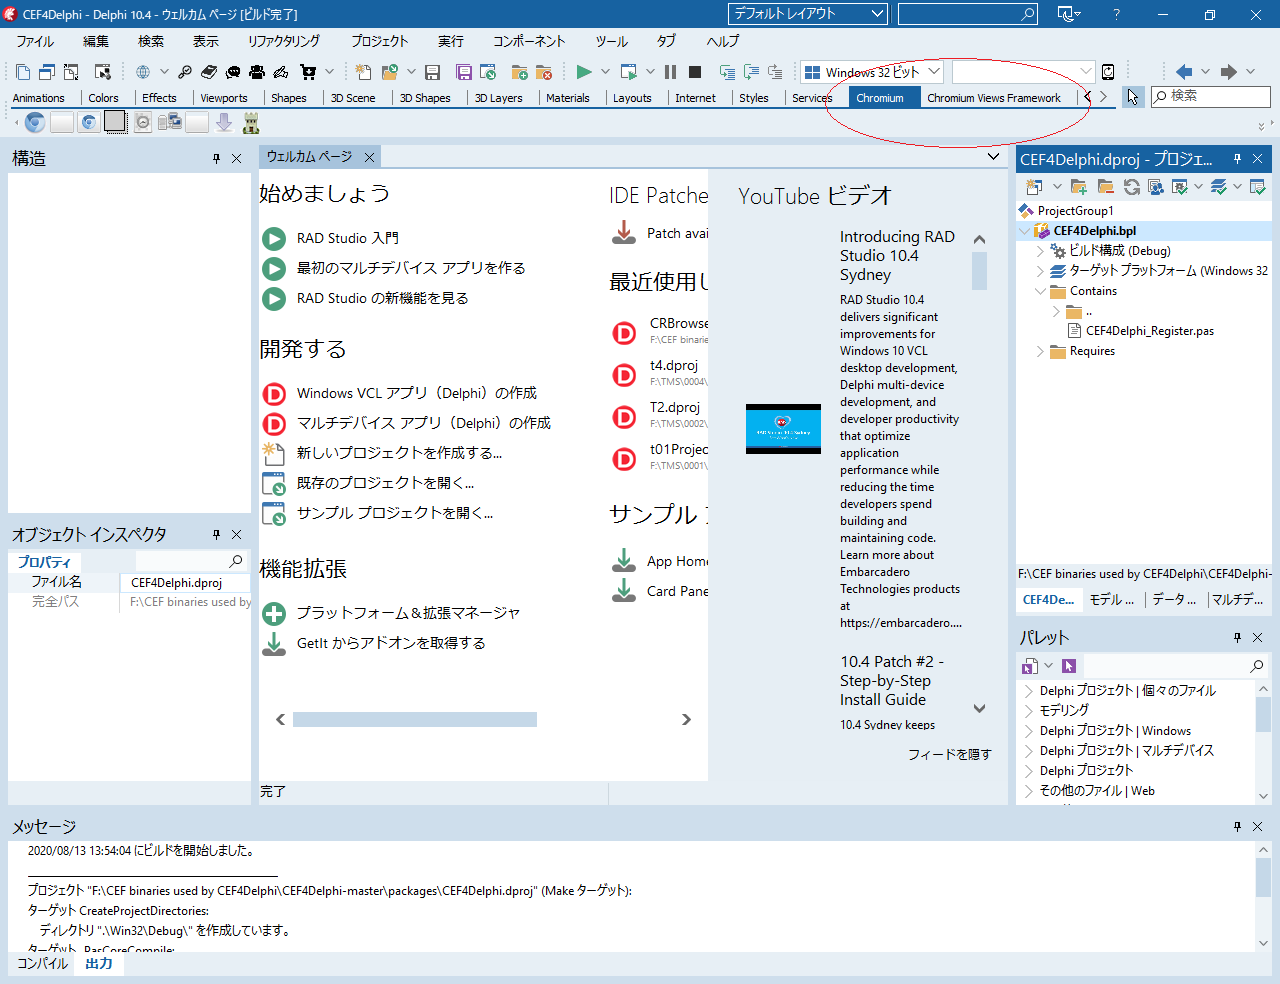The image size is (1280, 984).
Task: Click the shopping cart icon in toolbar
Action: point(308,72)
